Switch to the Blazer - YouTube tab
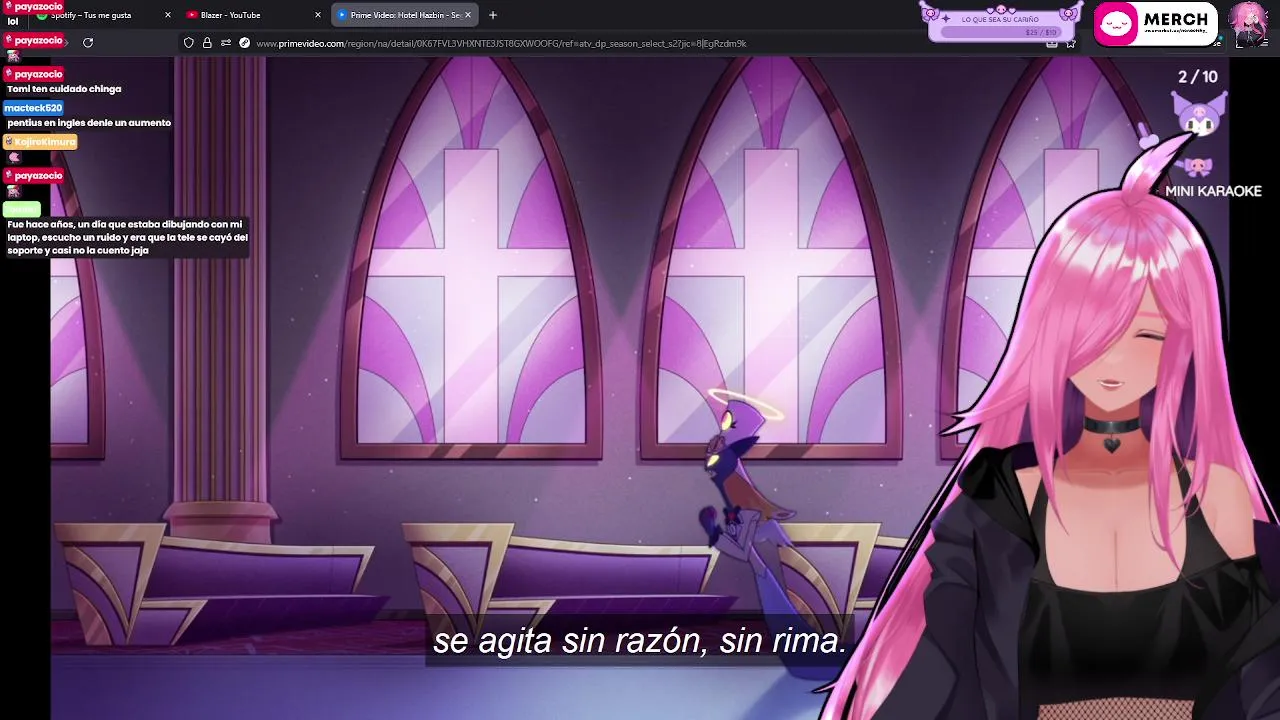This screenshot has width=1280, height=720. click(253, 15)
